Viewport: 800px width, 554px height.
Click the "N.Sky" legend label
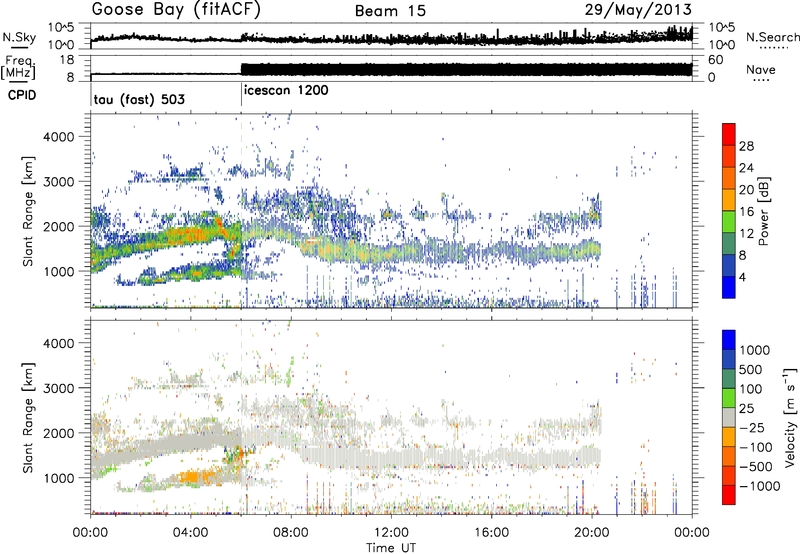coord(19,37)
